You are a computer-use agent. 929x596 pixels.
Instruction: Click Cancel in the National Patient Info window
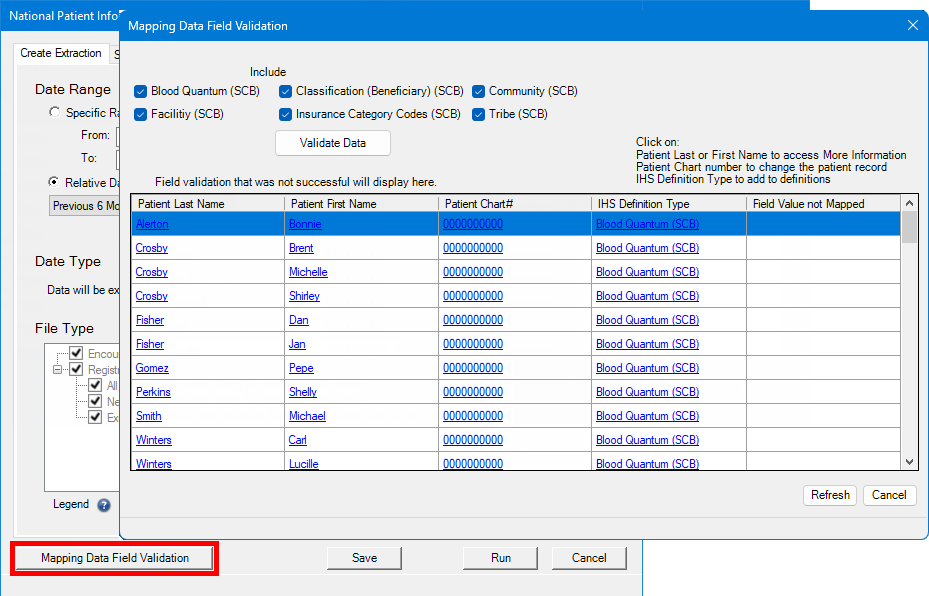click(589, 558)
